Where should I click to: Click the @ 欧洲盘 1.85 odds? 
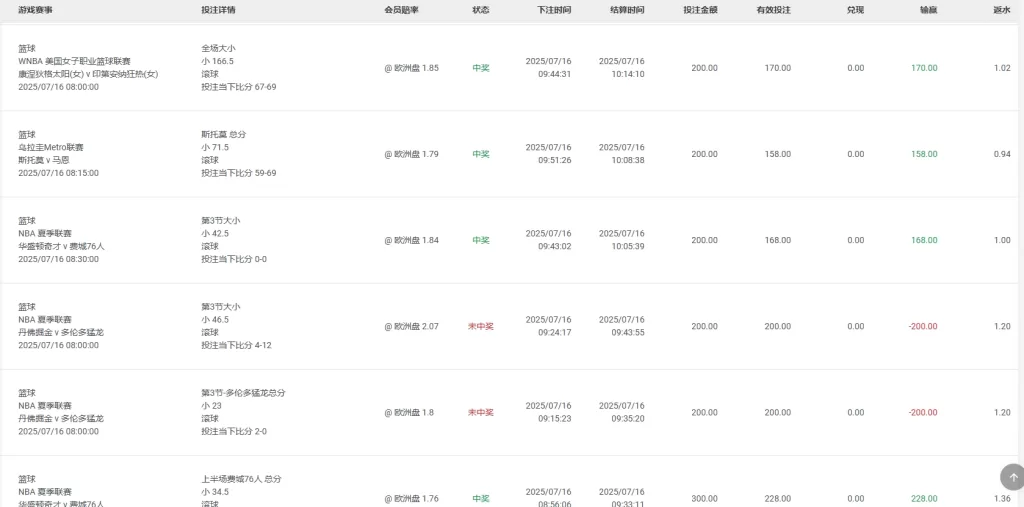pos(411,68)
